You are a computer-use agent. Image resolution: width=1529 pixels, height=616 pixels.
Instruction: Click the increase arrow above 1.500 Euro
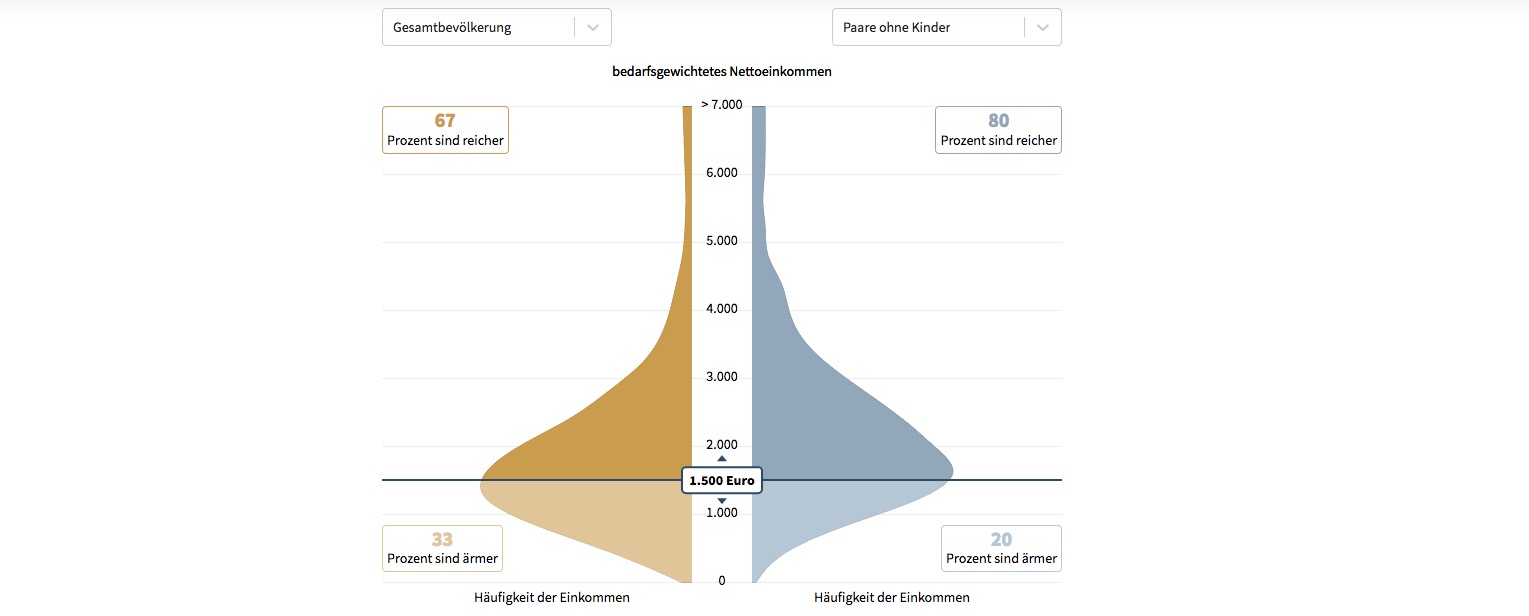click(722, 459)
